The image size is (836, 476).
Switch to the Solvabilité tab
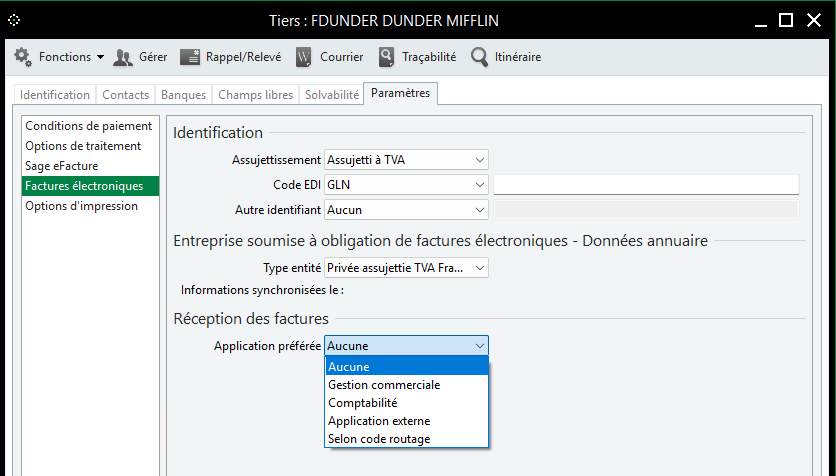click(x=332, y=95)
